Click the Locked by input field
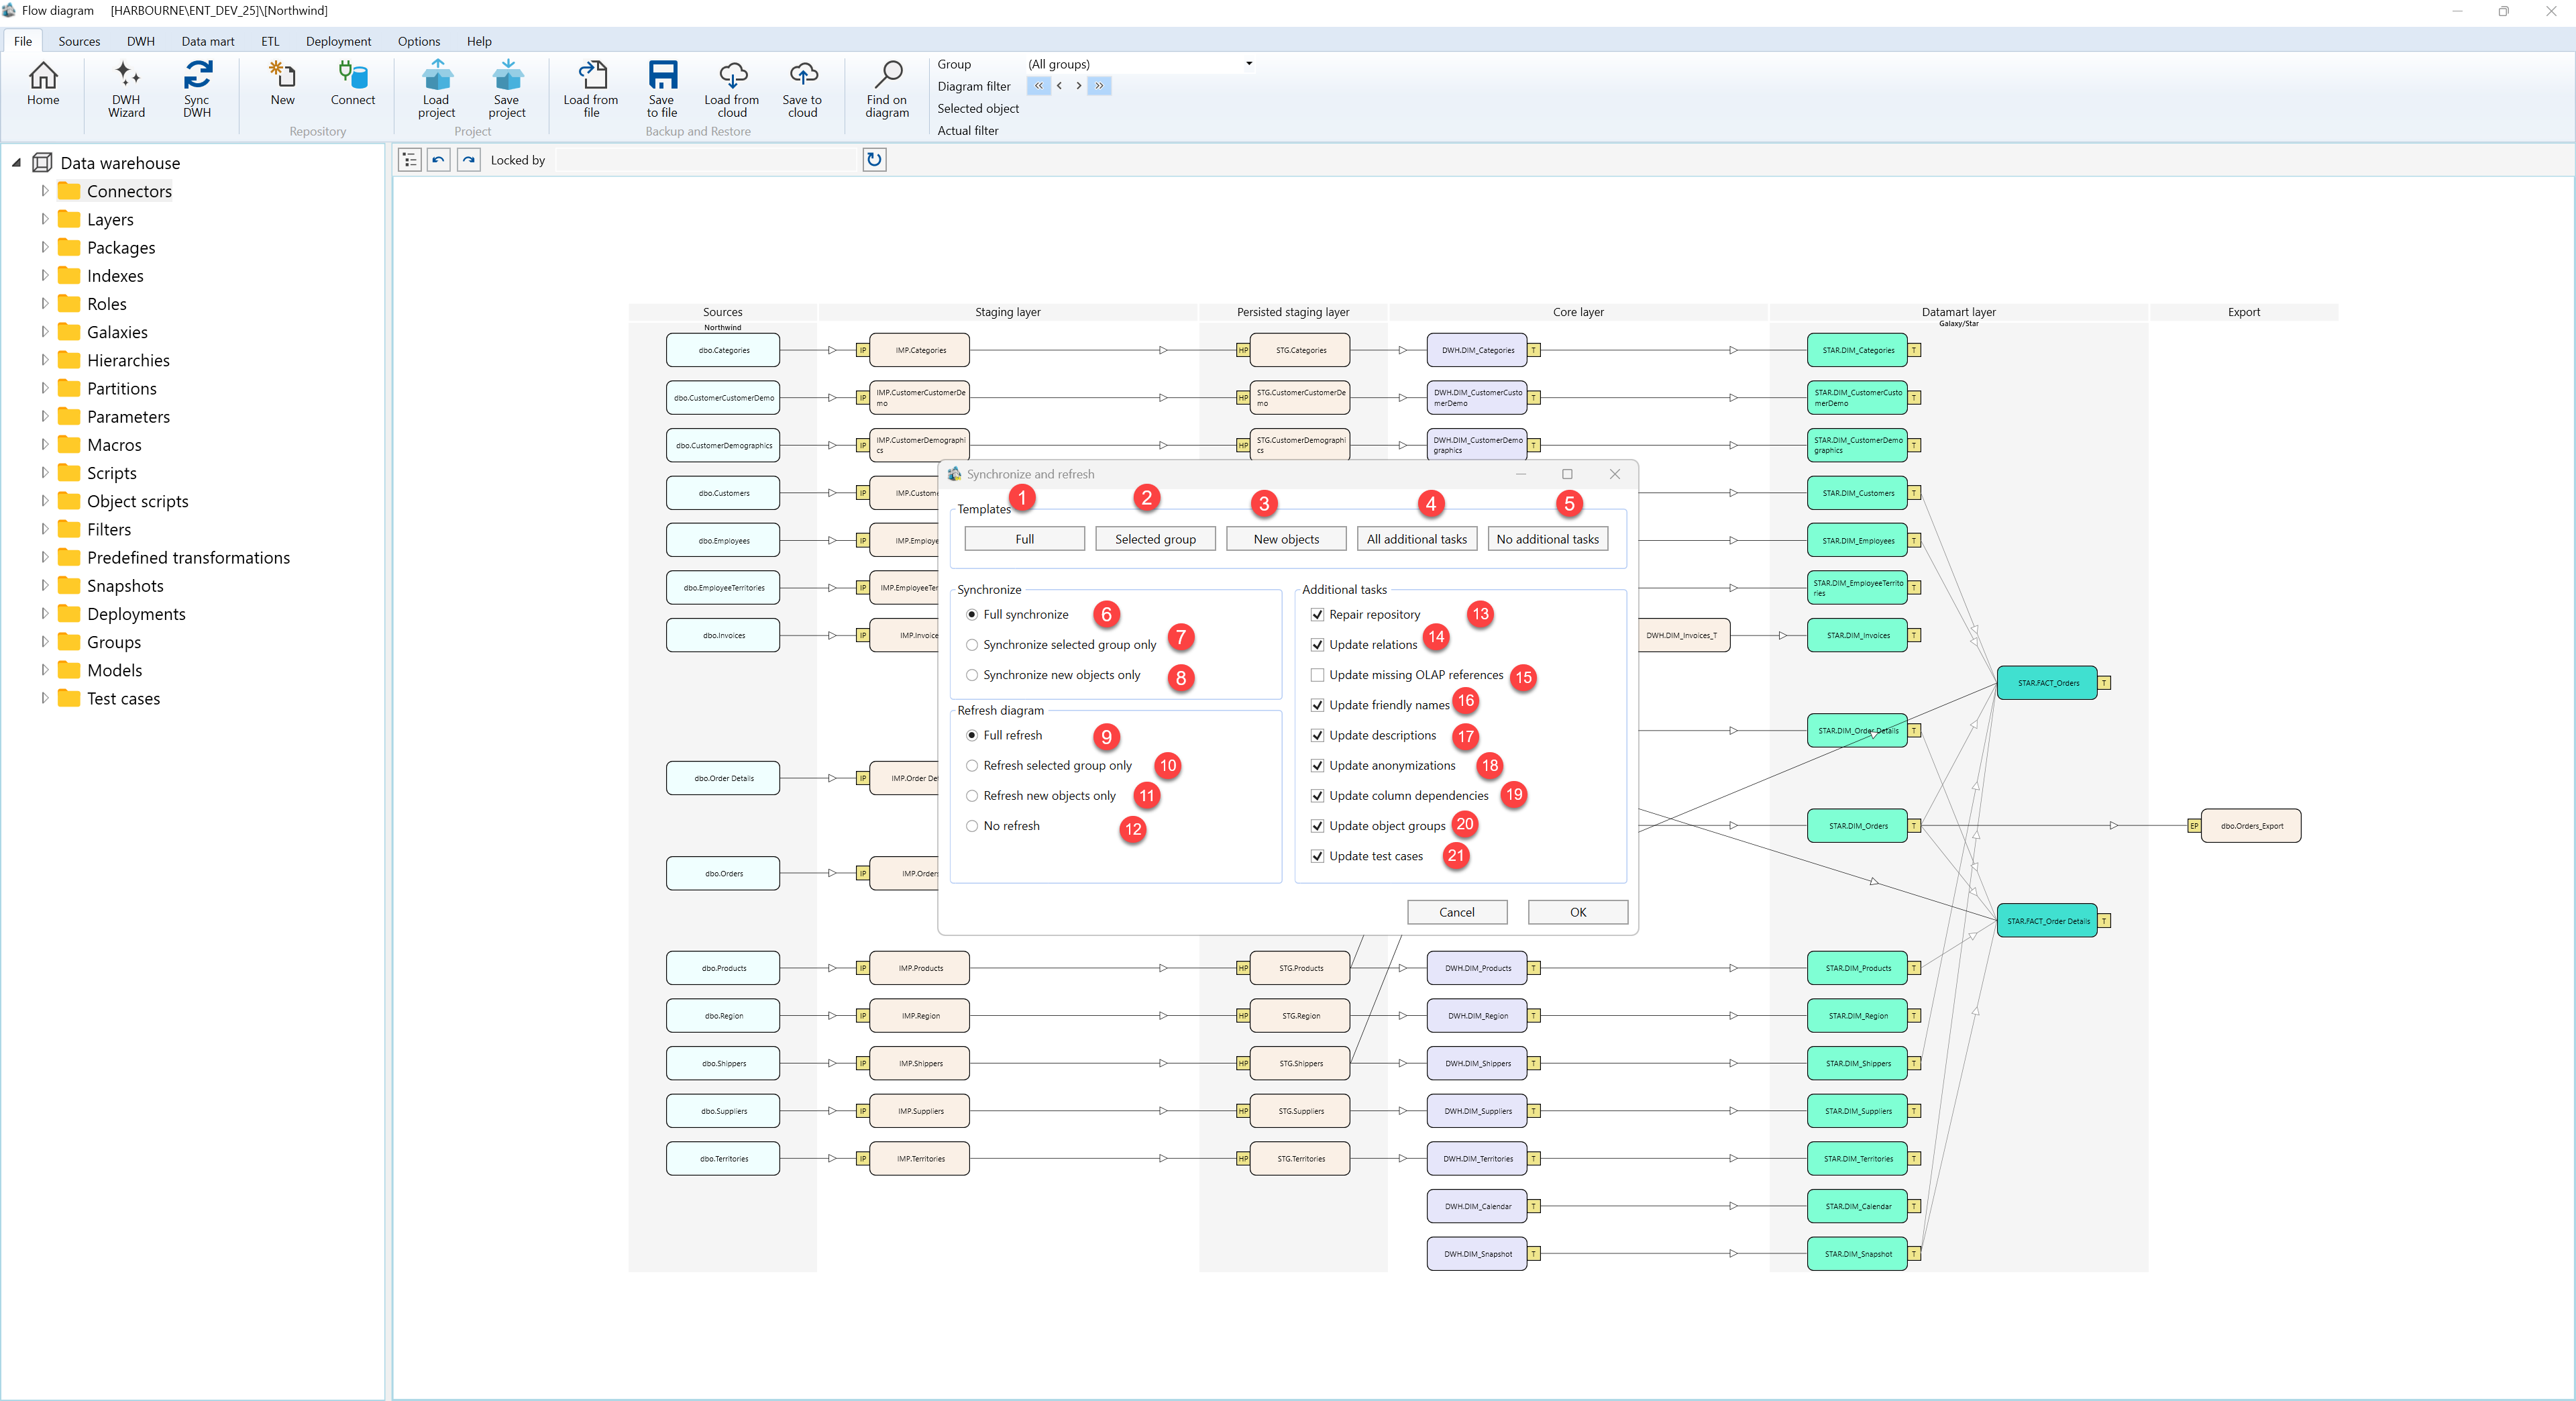 pos(706,160)
